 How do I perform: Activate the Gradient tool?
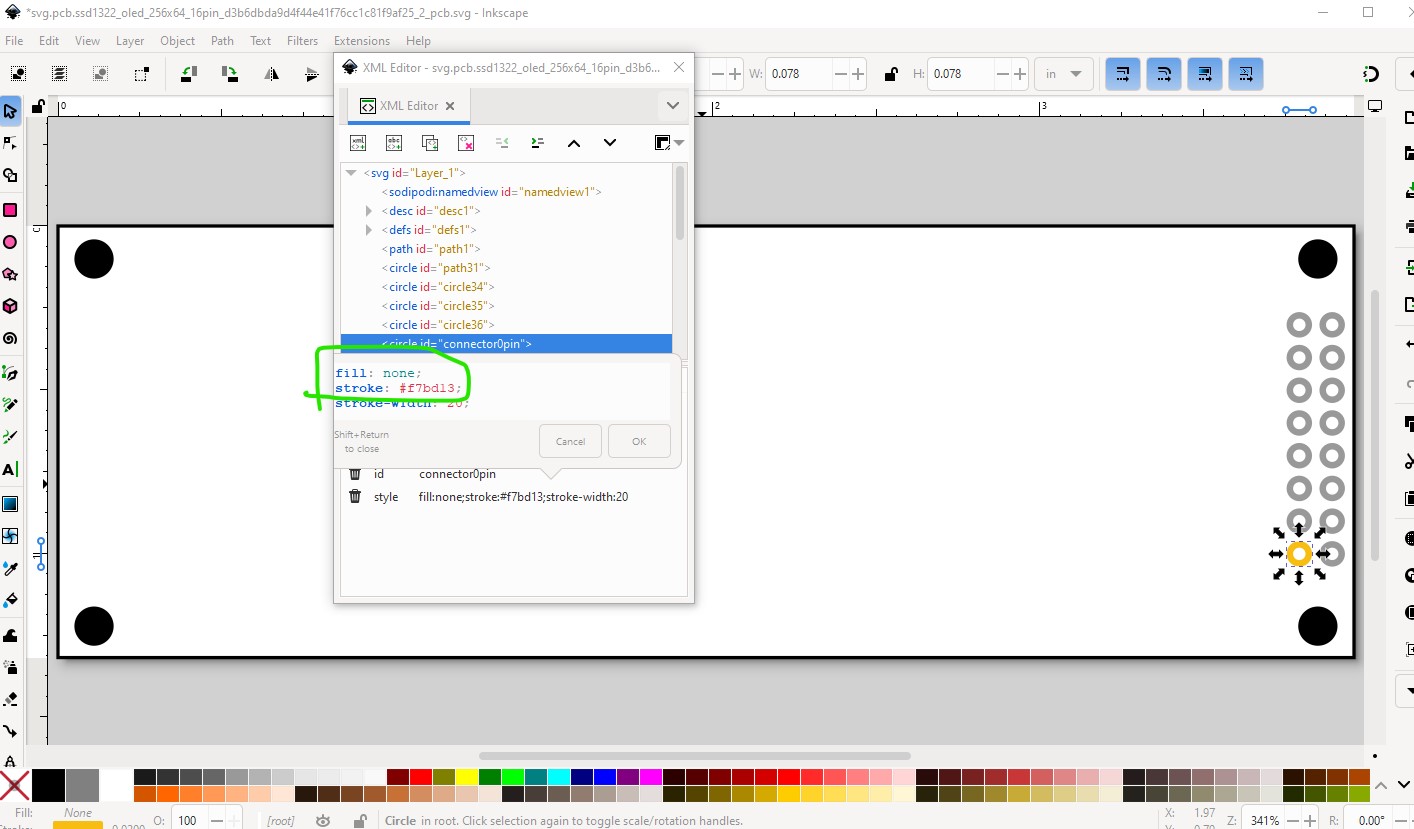pos(10,503)
